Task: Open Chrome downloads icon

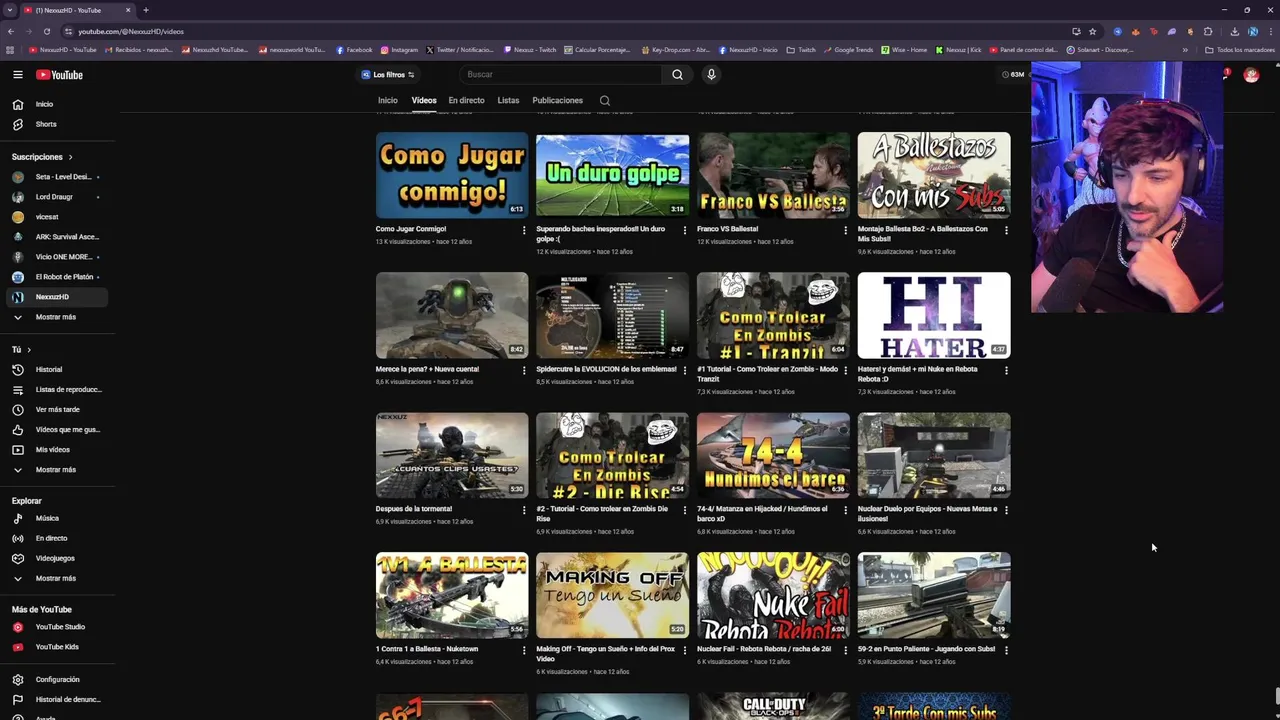Action: coord(1234,31)
